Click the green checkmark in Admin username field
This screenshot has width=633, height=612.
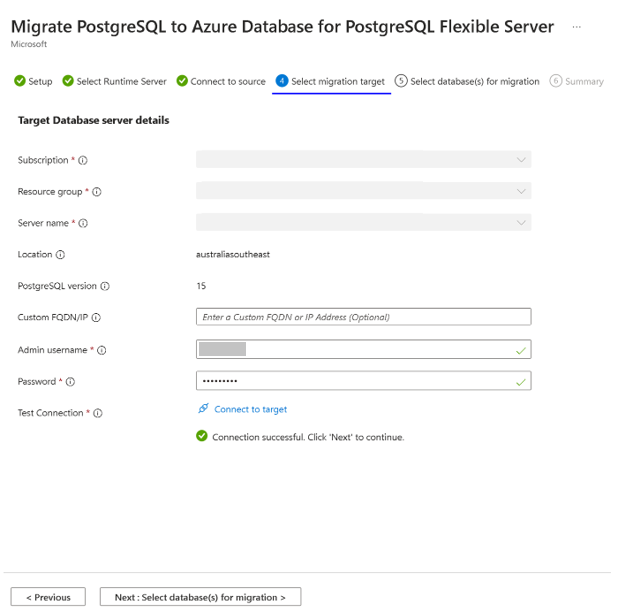pyautogui.click(x=521, y=351)
